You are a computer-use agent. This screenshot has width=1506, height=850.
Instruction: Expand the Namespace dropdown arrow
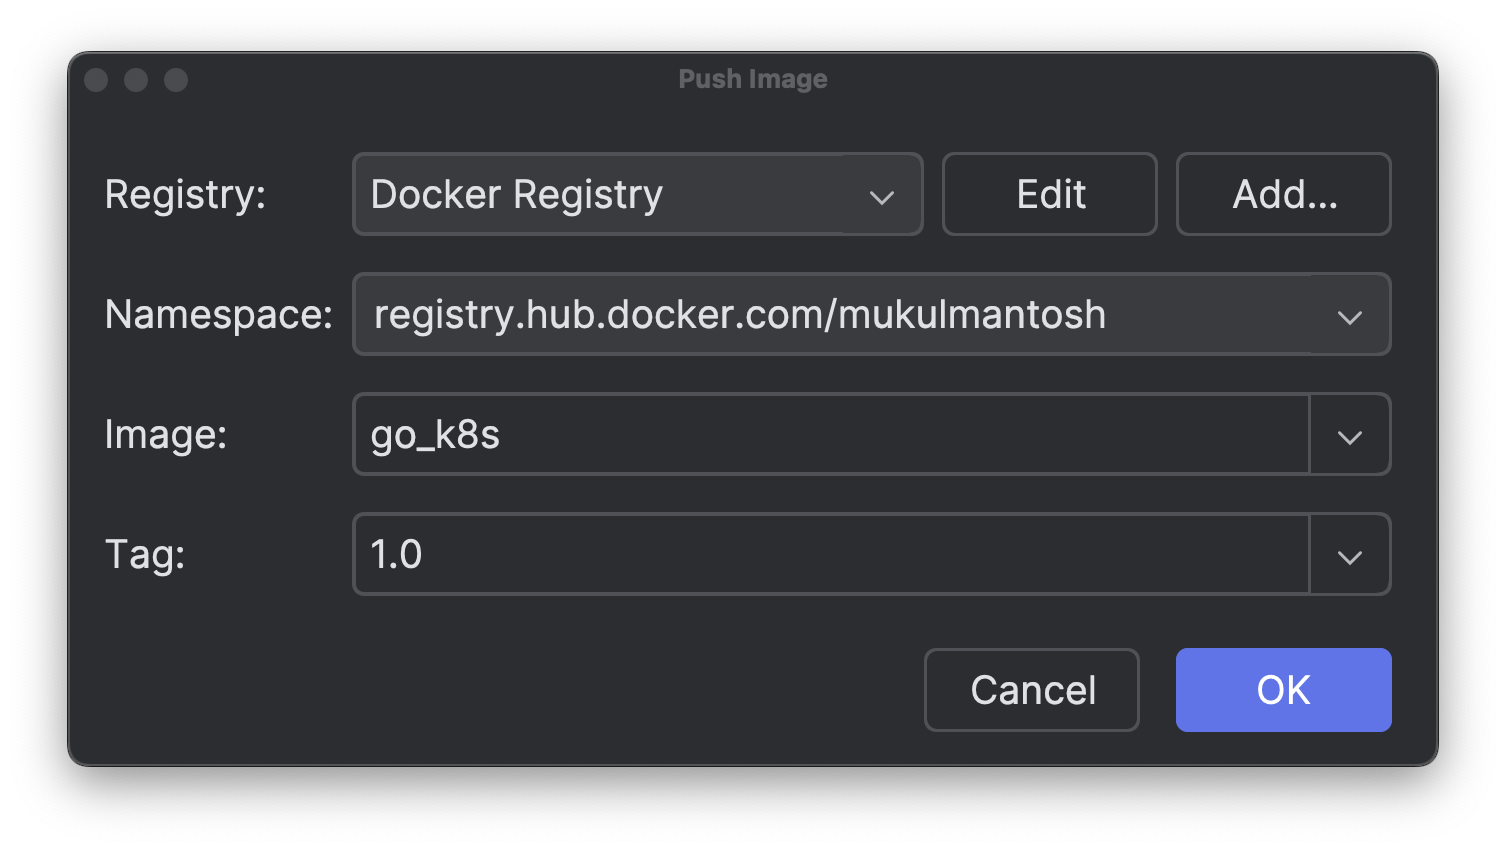pyautogui.click(x=1350, y=317)
